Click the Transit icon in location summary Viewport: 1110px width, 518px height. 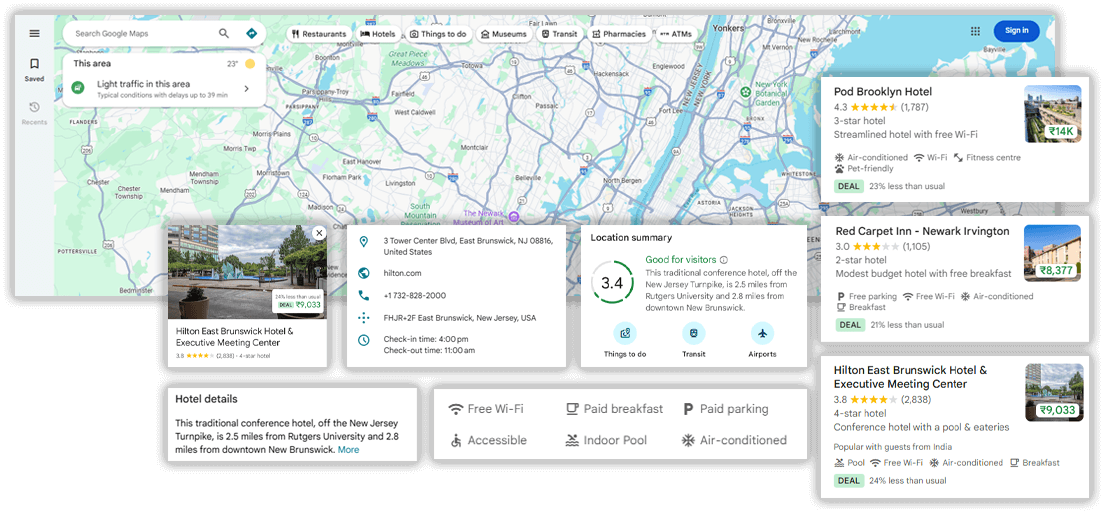click(x=694, y=334)
